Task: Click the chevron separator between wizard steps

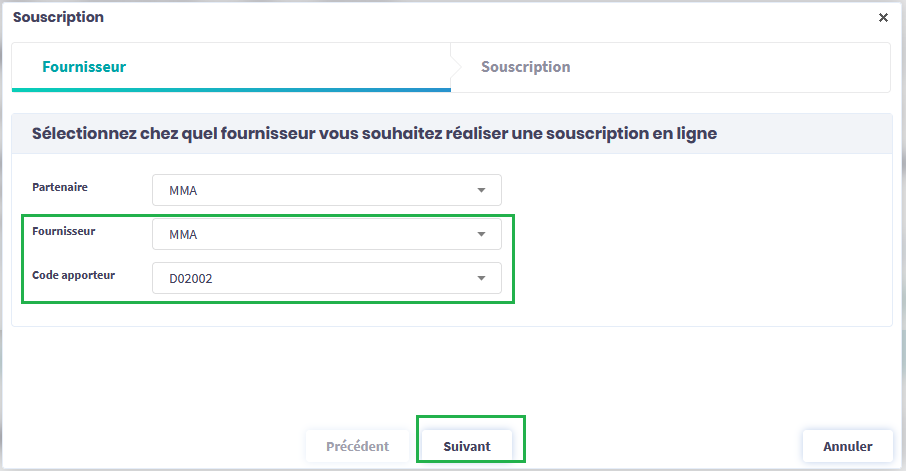Action: (457, 67)
